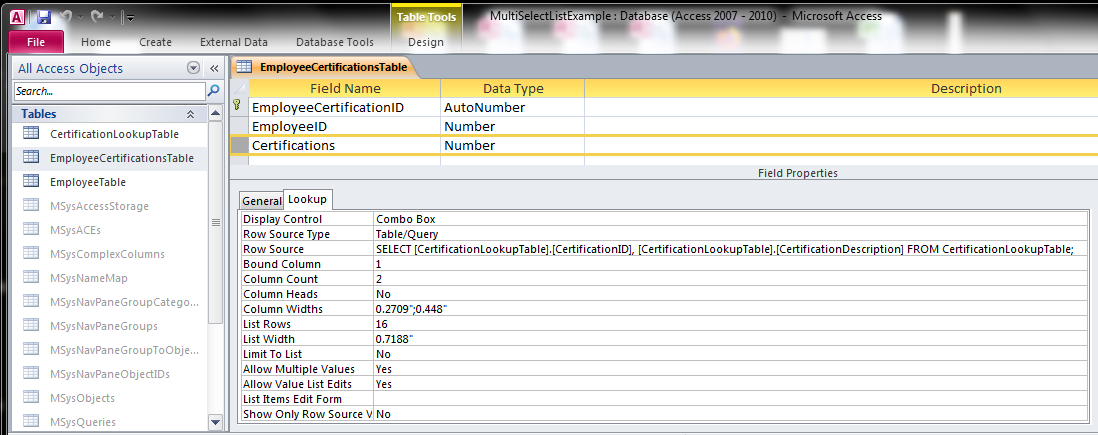Viewport: 1098px width, 435px height.
Task: Open the Customize Quick Access Toolbar dropdown
Action: [x=130, y=17]
